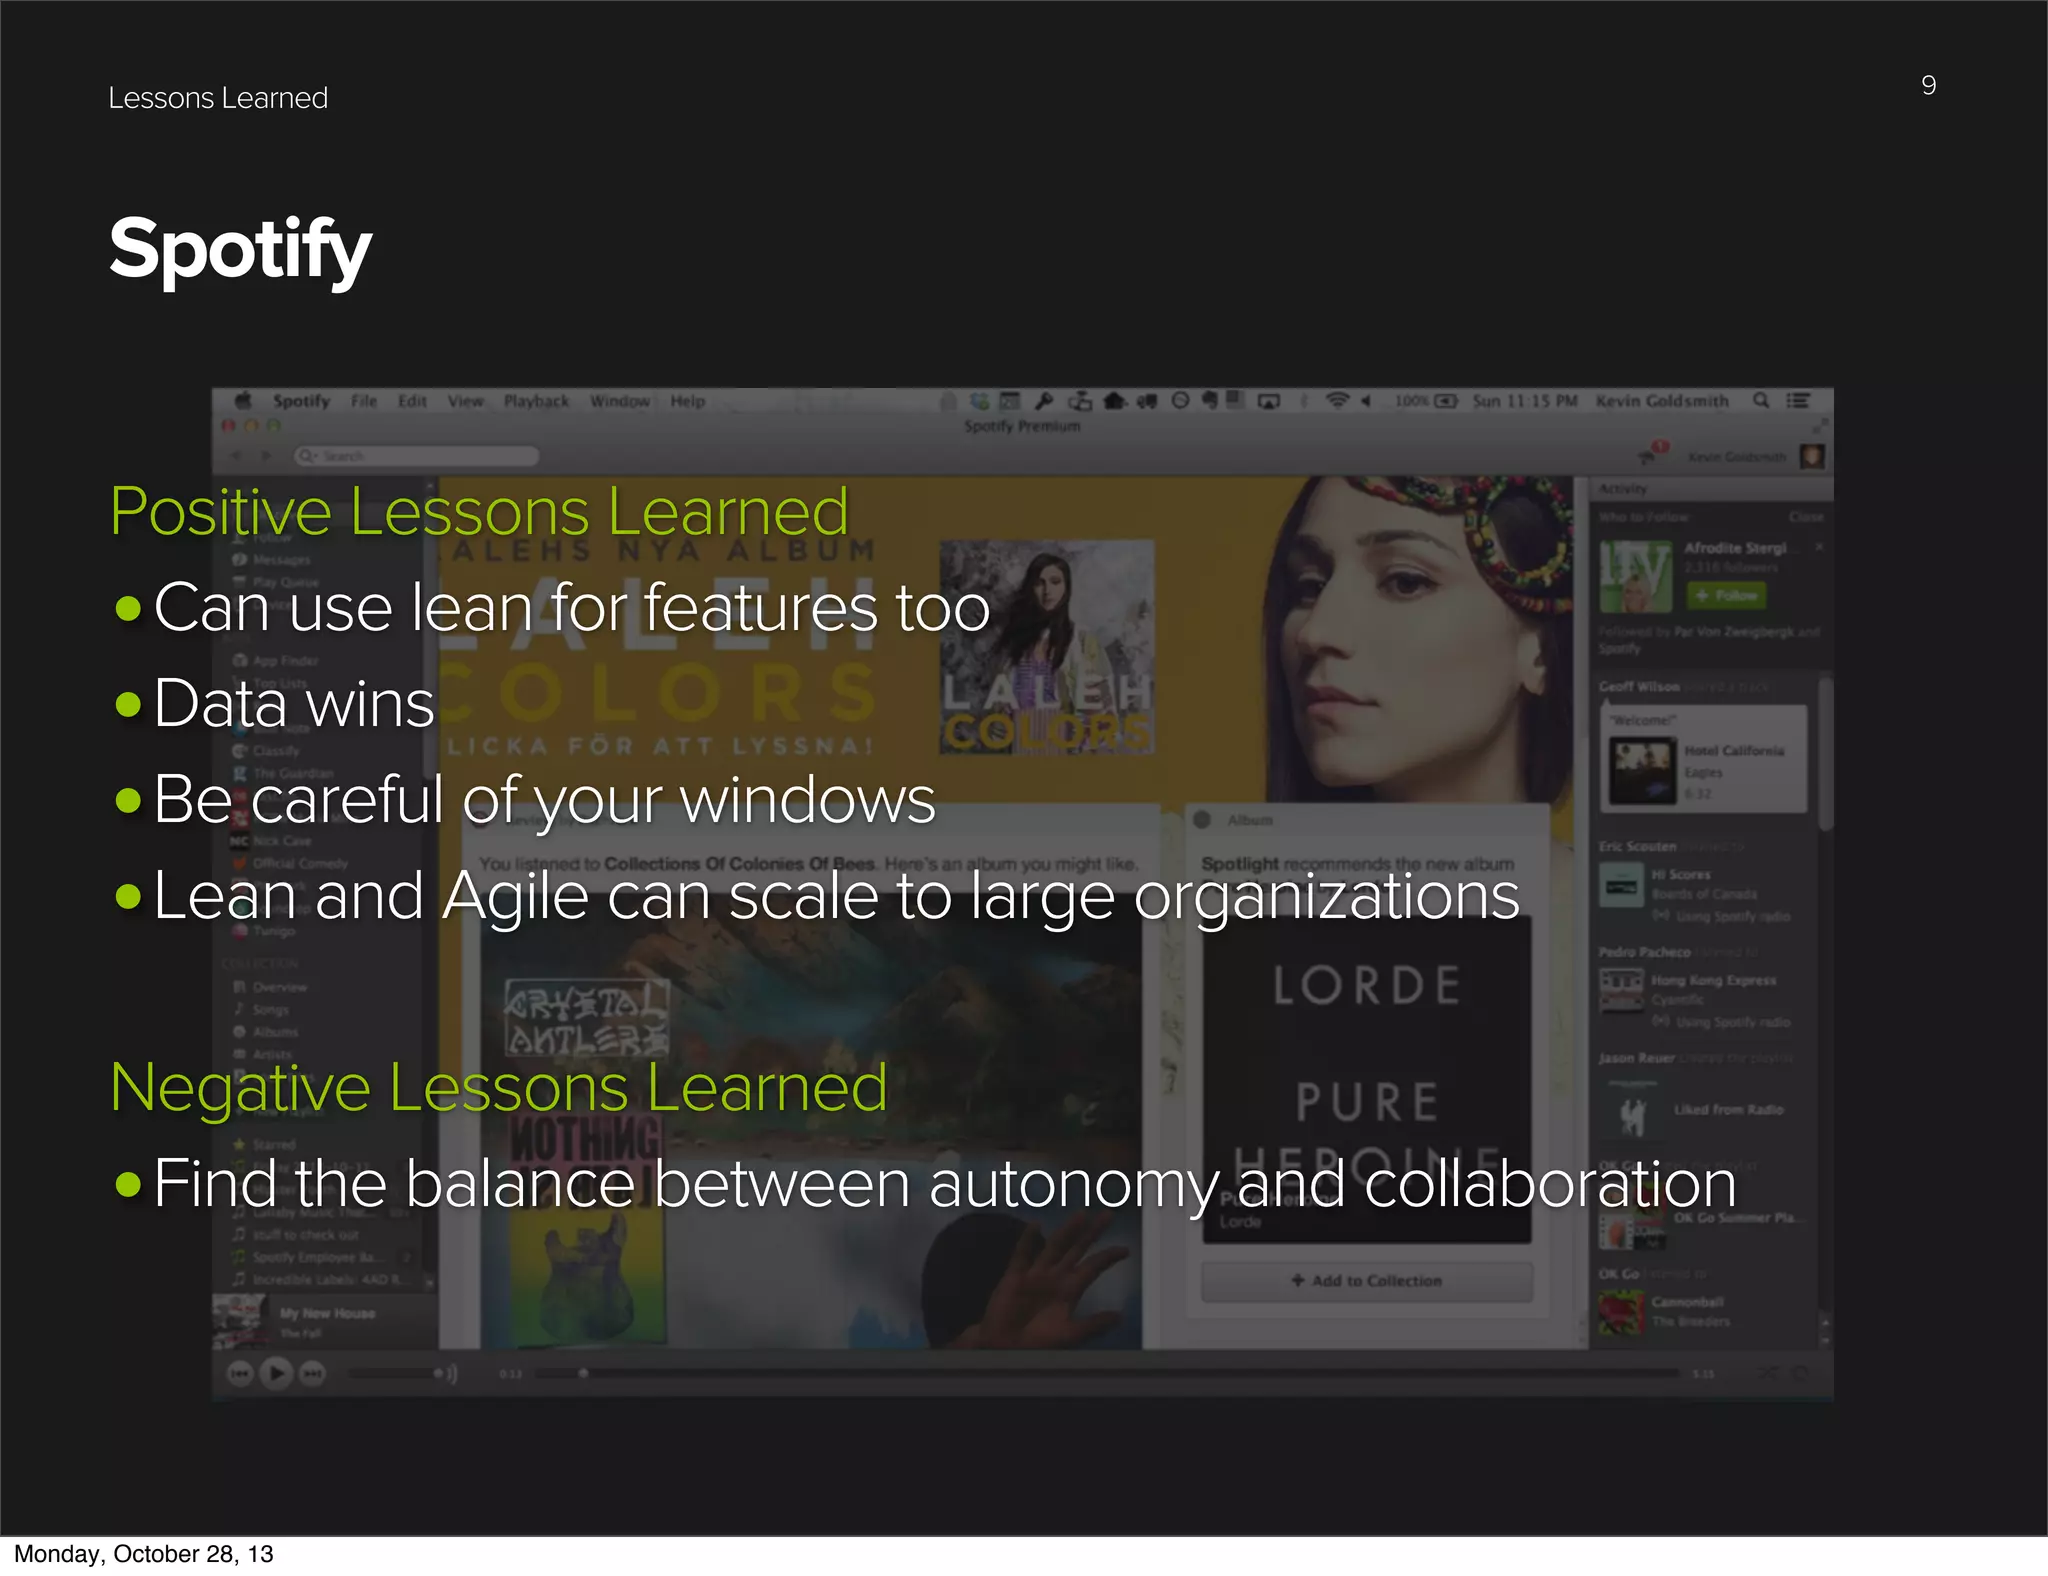The width and height of the screenshot is (2048, 1576).
Task: Click the activity feed scrollbar
Action: tap(1825, 755)
